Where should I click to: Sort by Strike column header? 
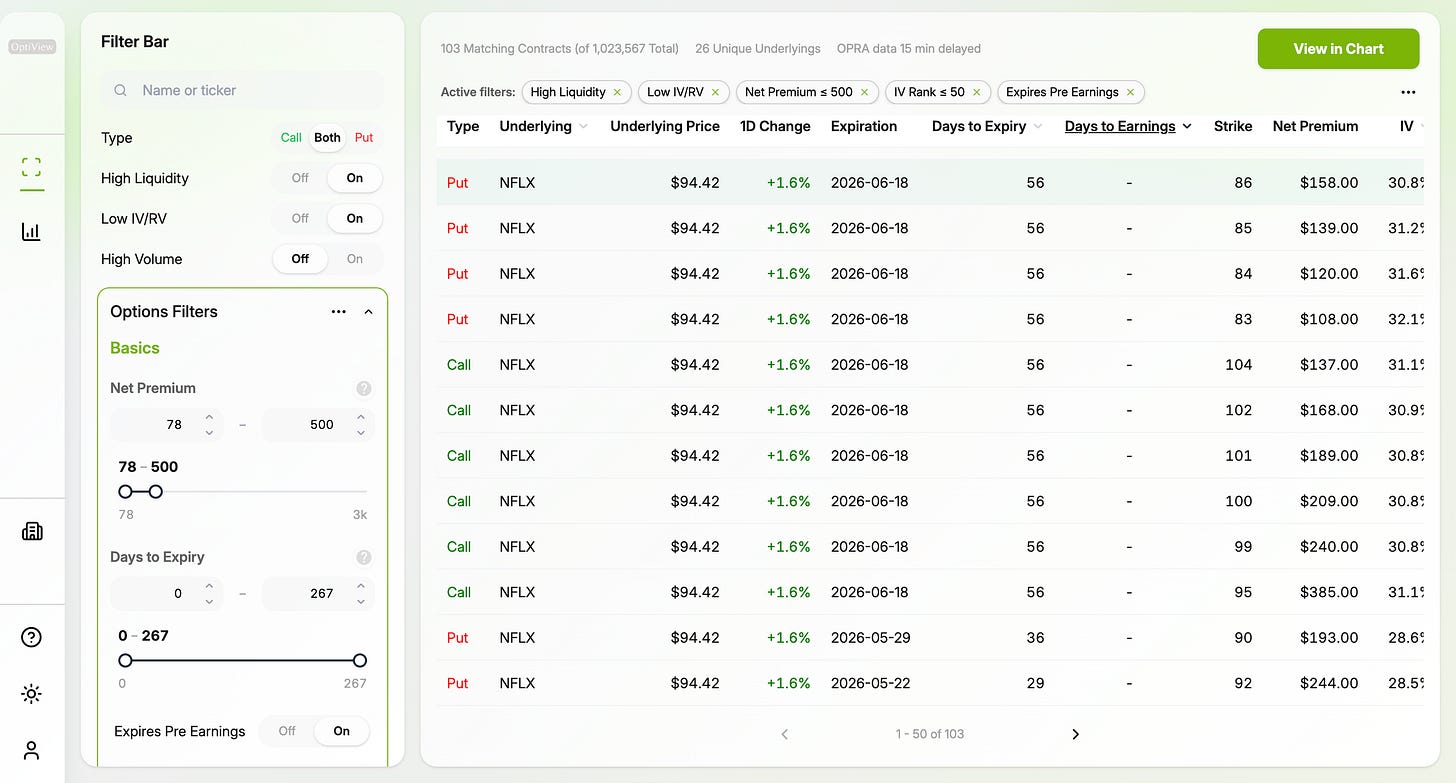(1233, 127)
